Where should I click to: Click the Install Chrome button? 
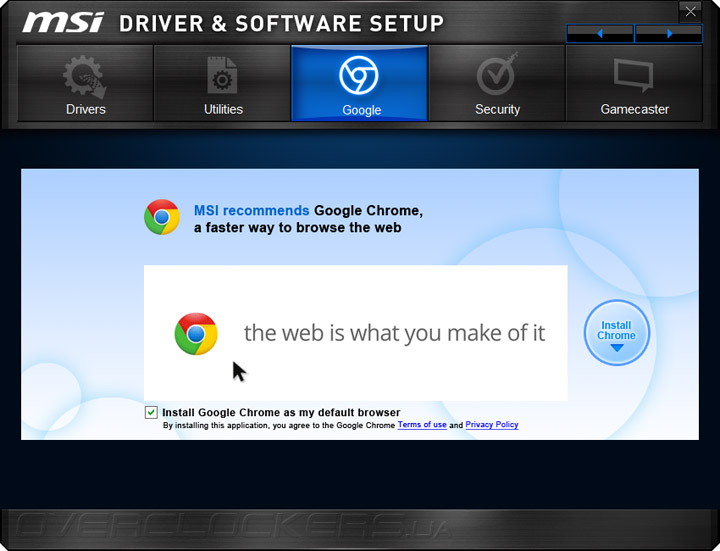pyautogui.click(x=617, y=332)
